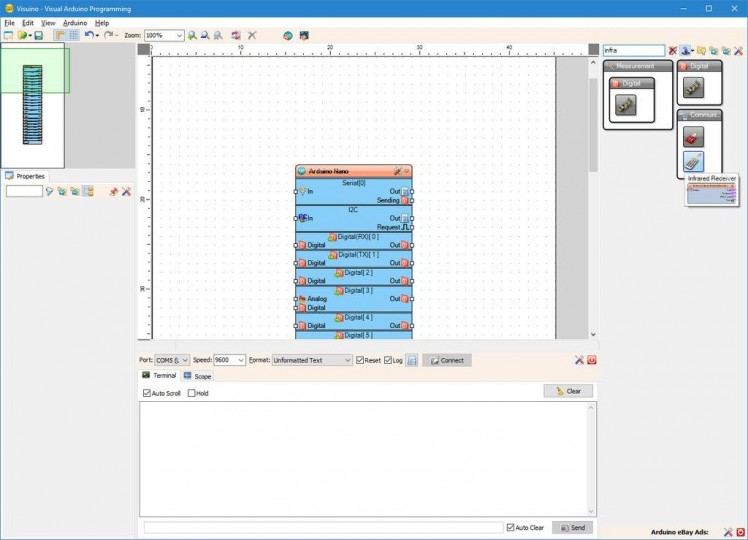Clear the component search filter icon
The width and height of the screenshot is (748, 540).
click(673, 50)
